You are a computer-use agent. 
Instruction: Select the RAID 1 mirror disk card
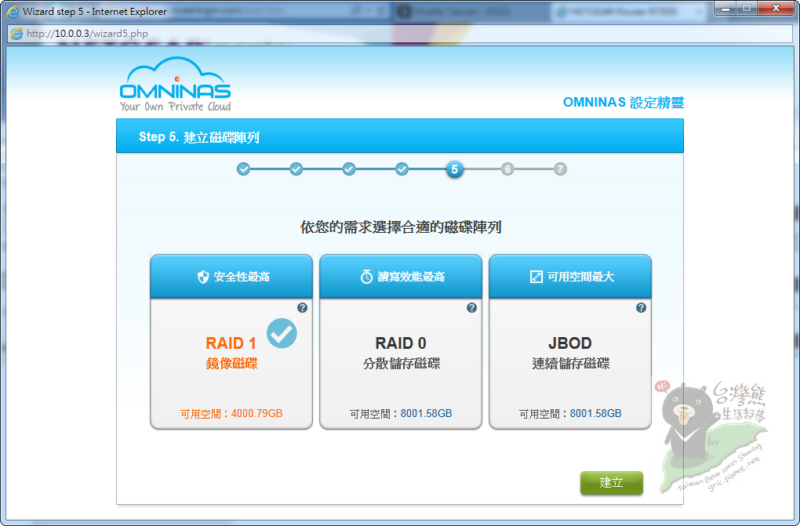[231, 342]
